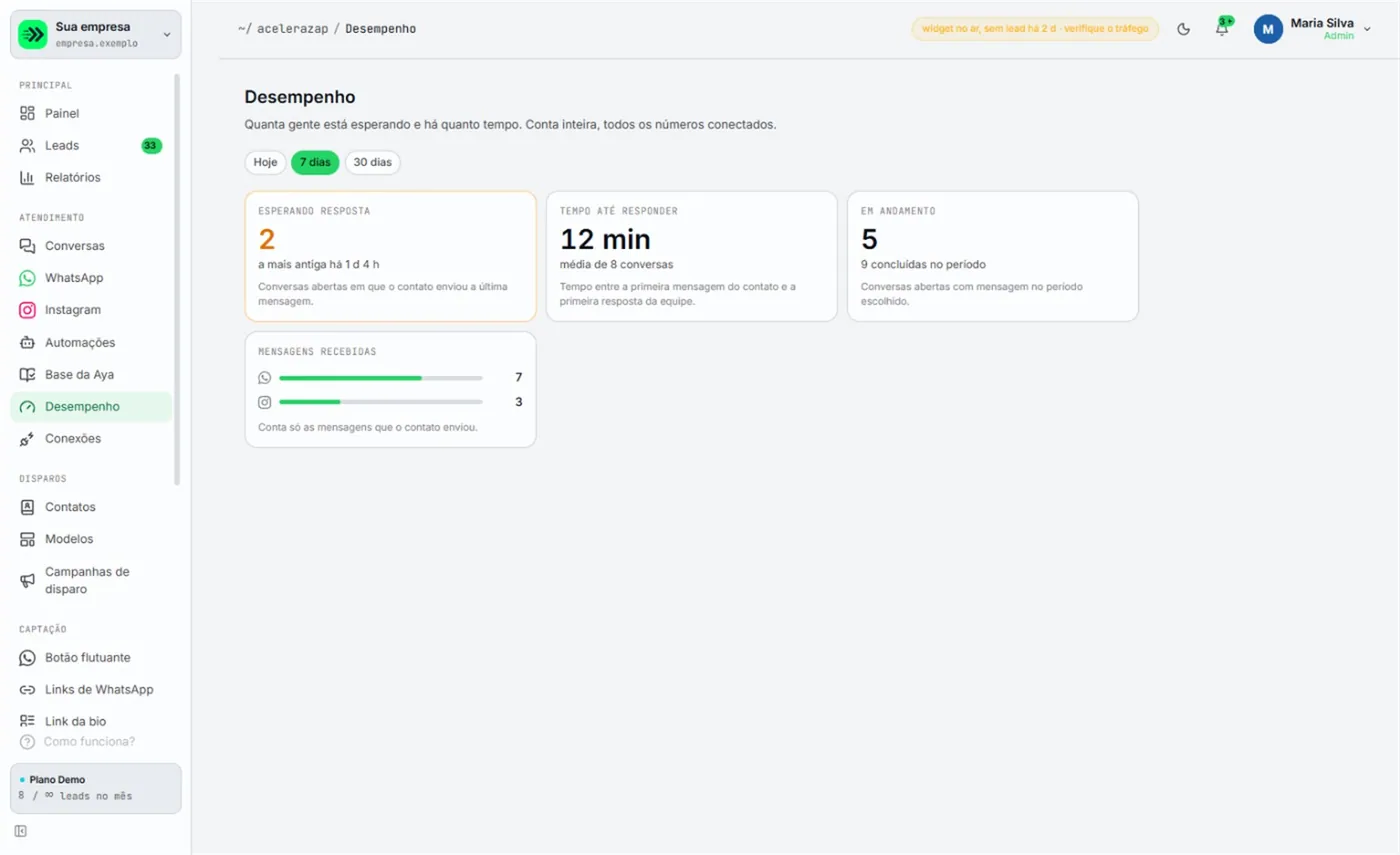Click the WhatsApp messages progress bar
Screen dimensions: 1400x855
[x=381, y=378]
